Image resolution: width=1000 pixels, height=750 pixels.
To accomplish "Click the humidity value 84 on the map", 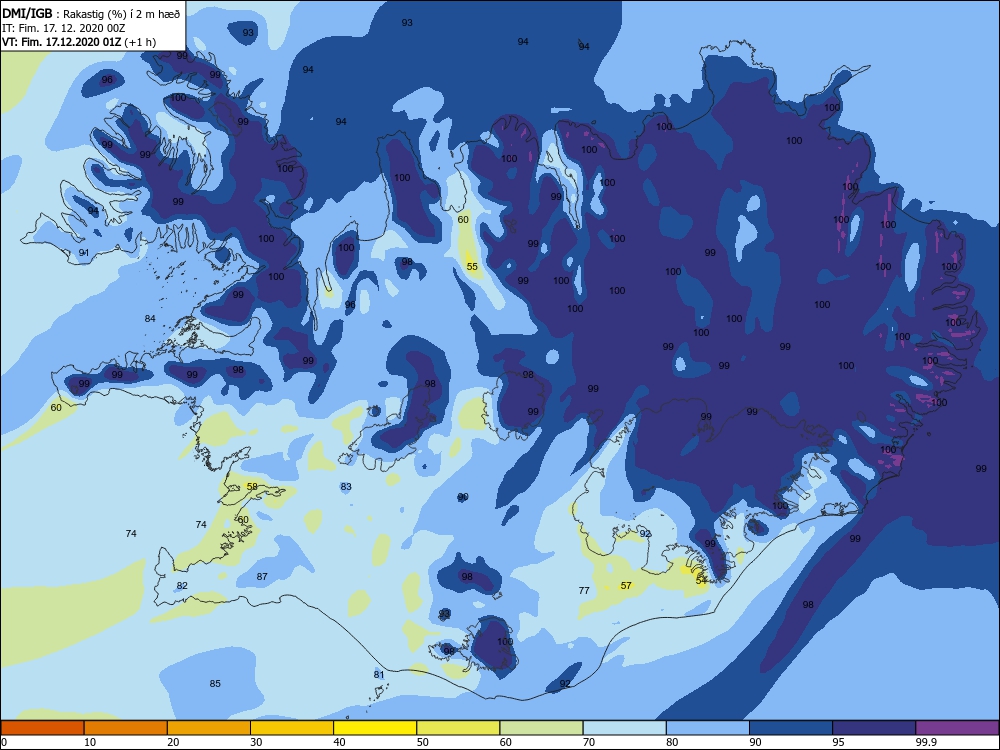I will tap(150, 318).
